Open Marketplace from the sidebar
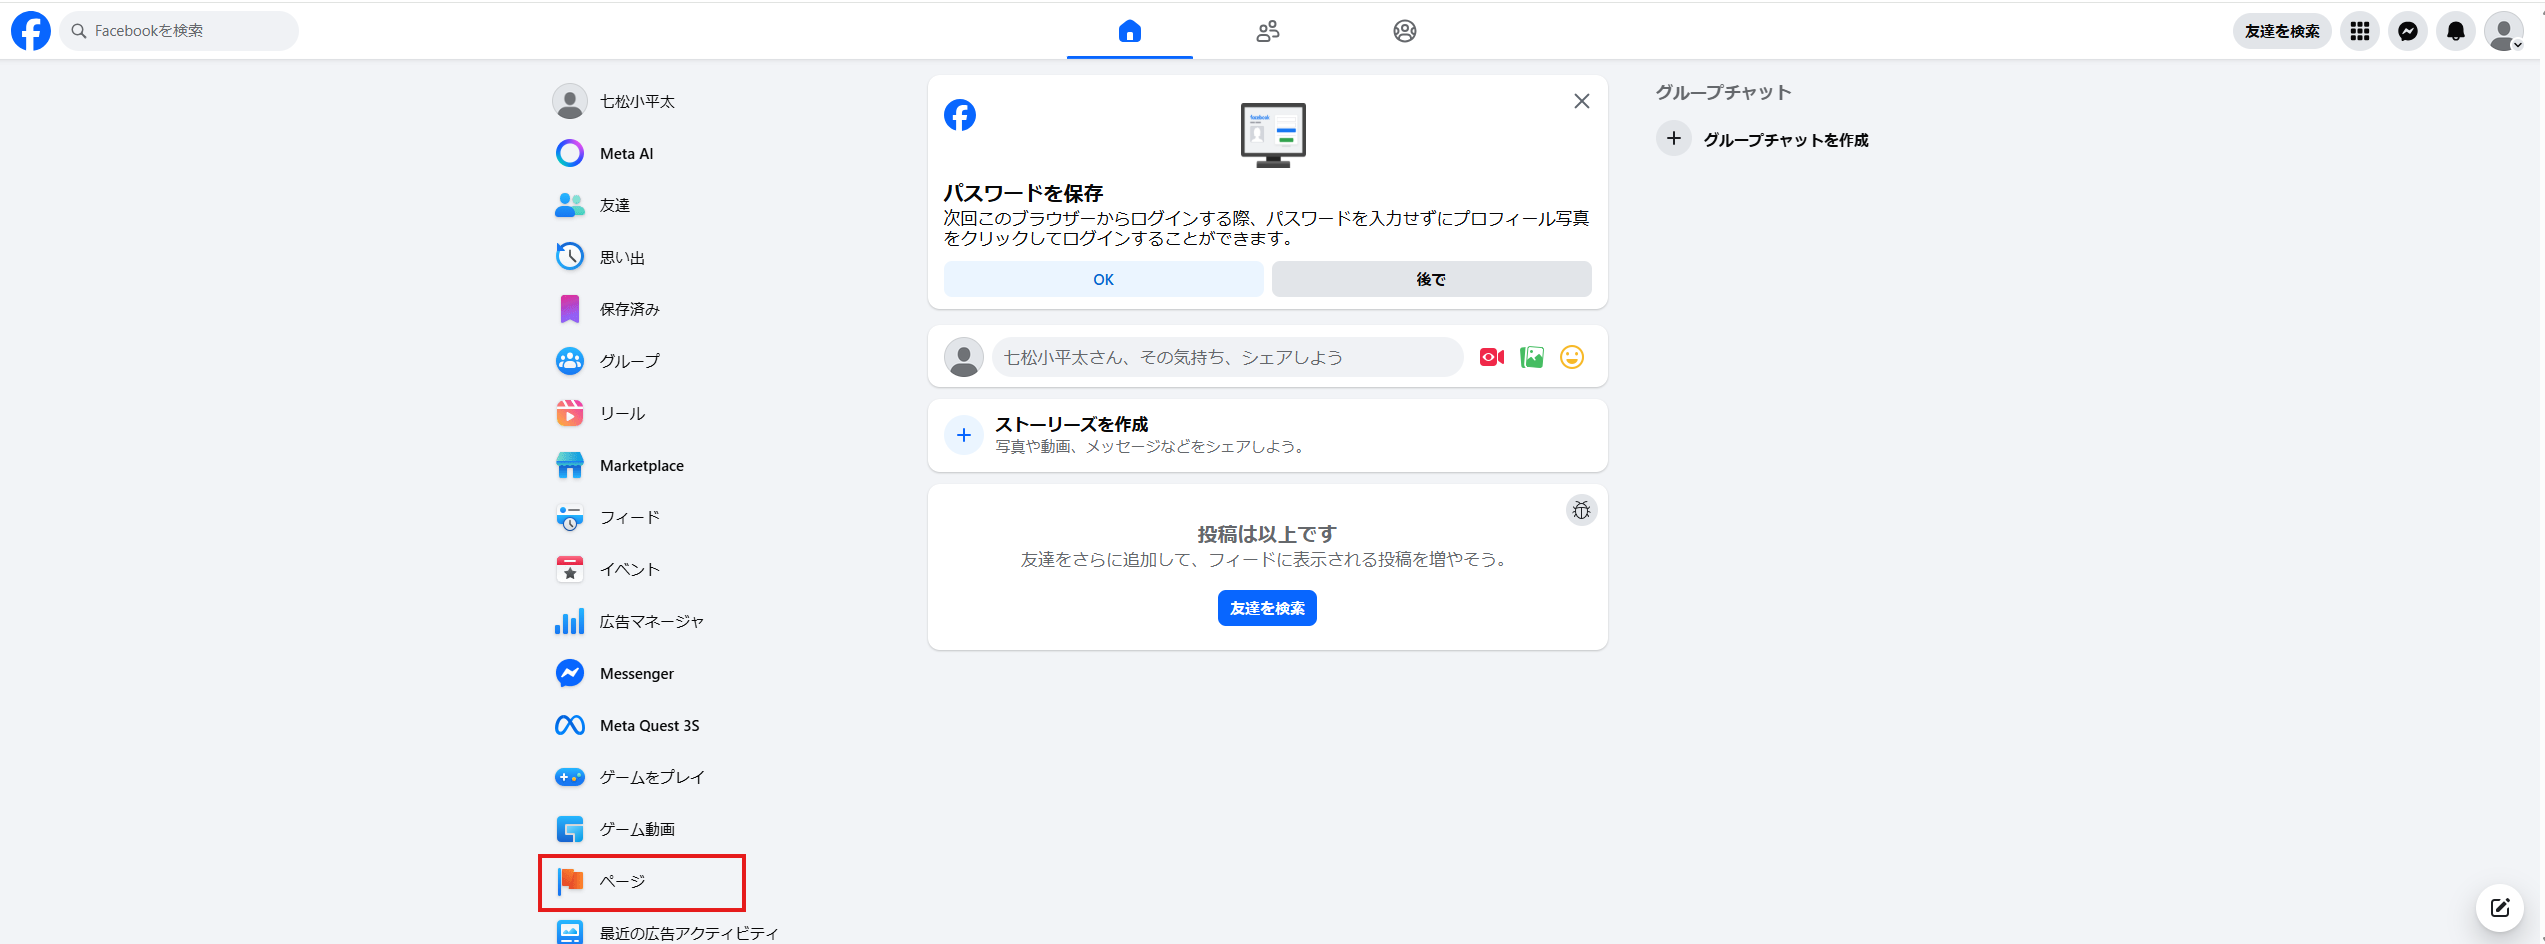This screenshot has width=2545, height=944. (641, 465)
